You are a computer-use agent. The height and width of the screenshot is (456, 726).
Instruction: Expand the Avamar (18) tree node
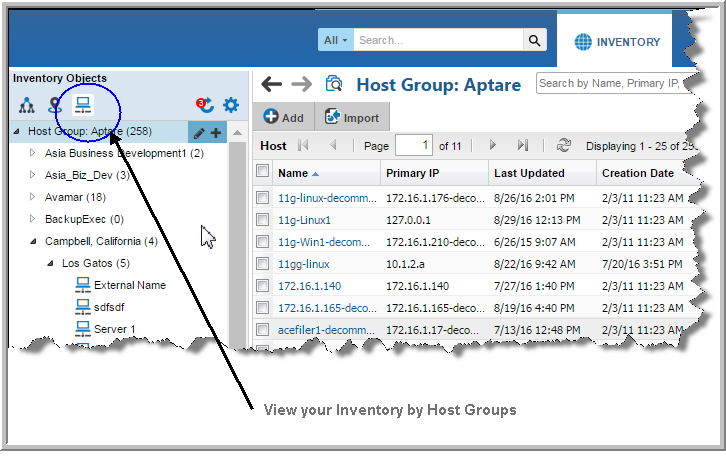pyautogui.click(x=33, y=197)
